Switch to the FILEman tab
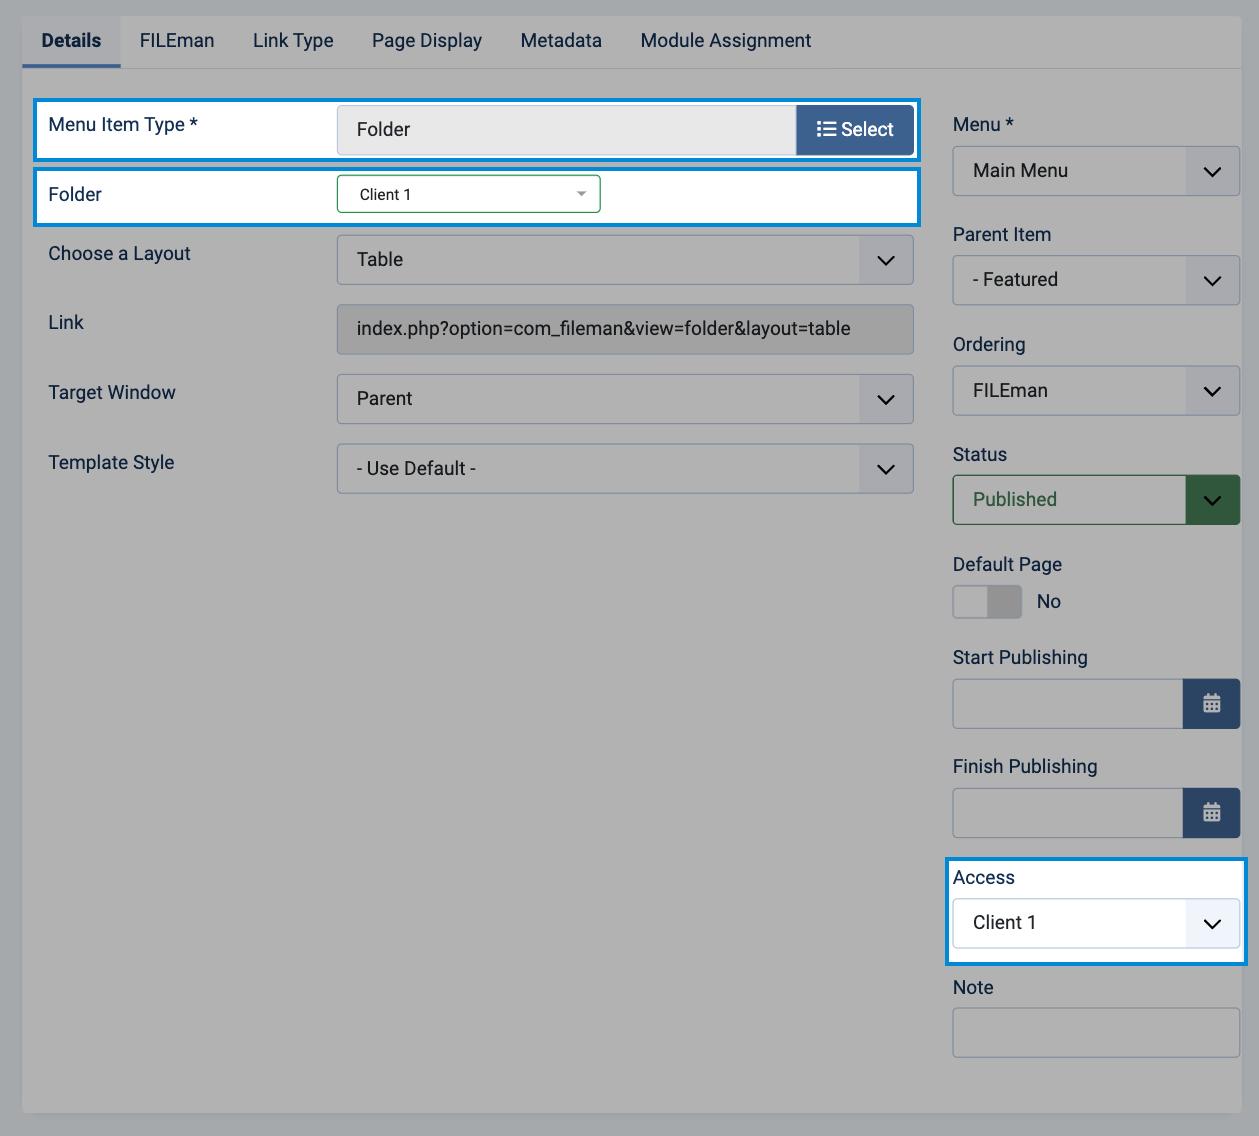This screenshot has width=1259, height=1136. [x=177, y=41]
